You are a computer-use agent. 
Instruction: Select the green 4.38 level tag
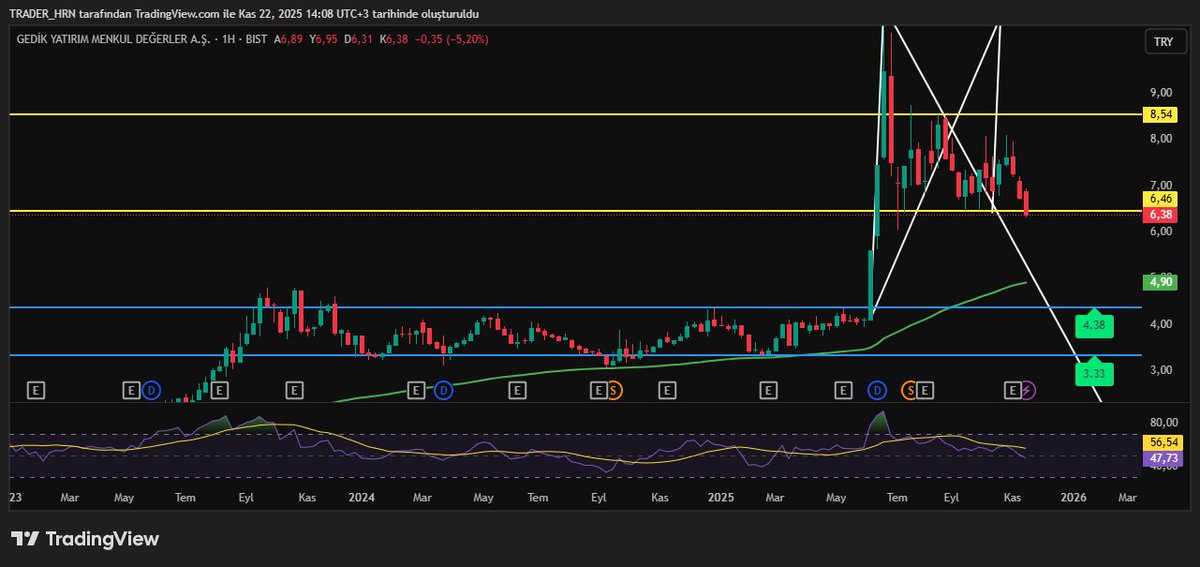pos(1094,324)
